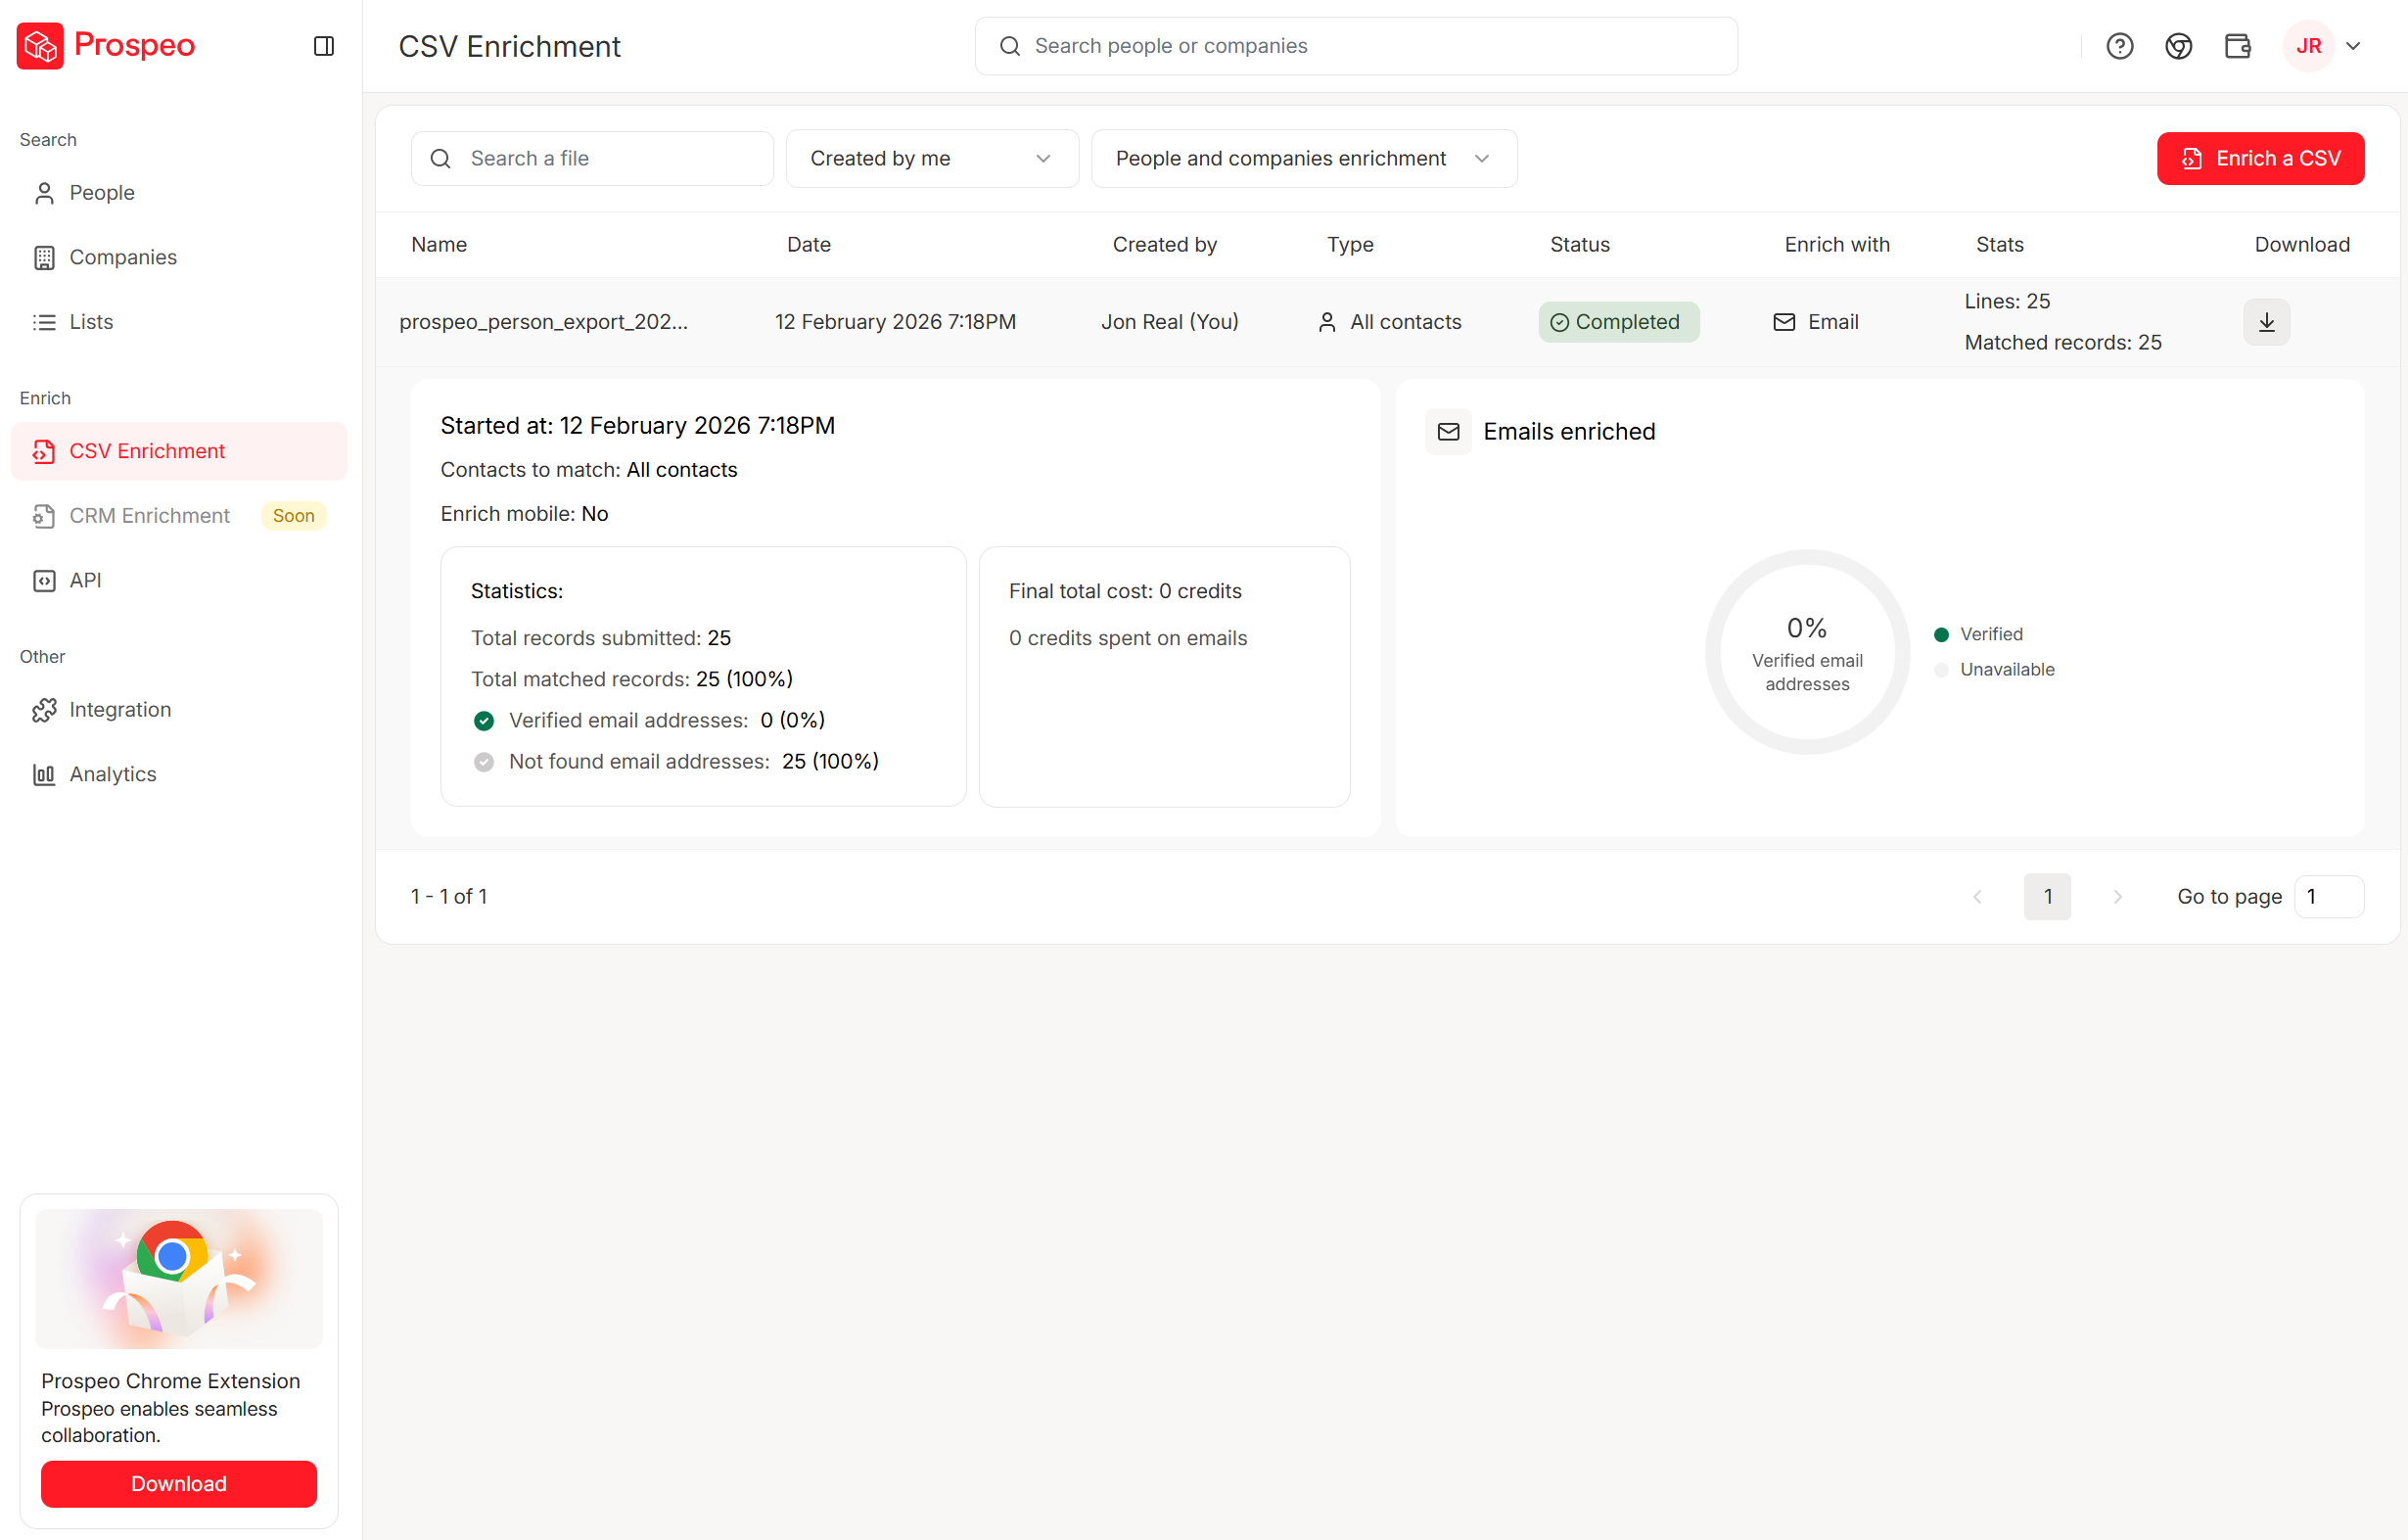Open the help question mark icon
This screenshot has width=2408, height=1540.
[x=2119, y=46]
